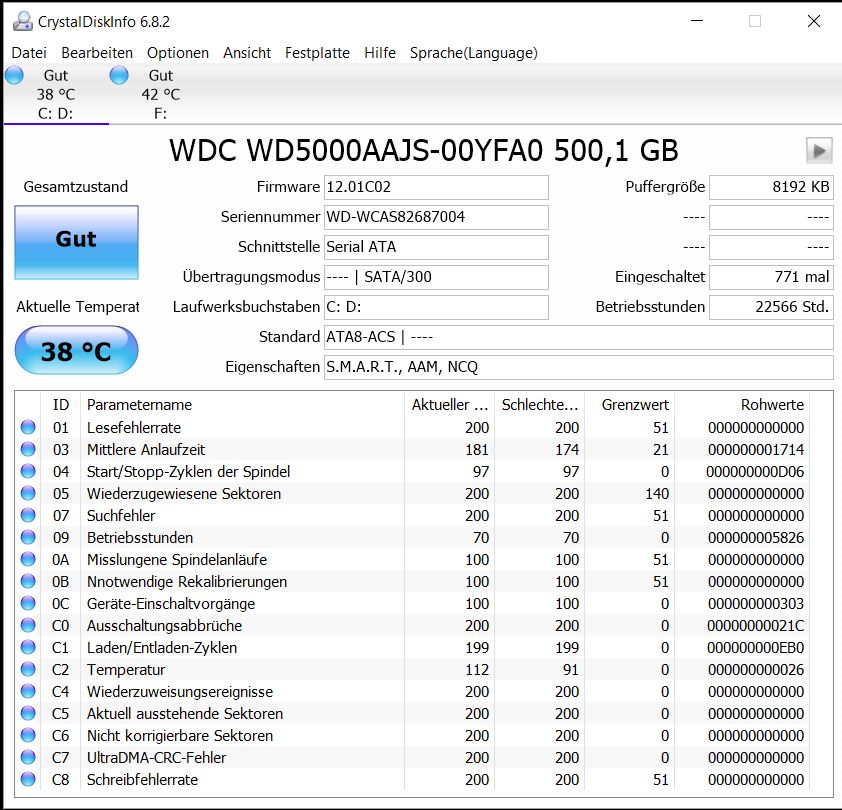Select raw value 000000000EB0
Screen dimensions: 842x810
pos(756,648)
